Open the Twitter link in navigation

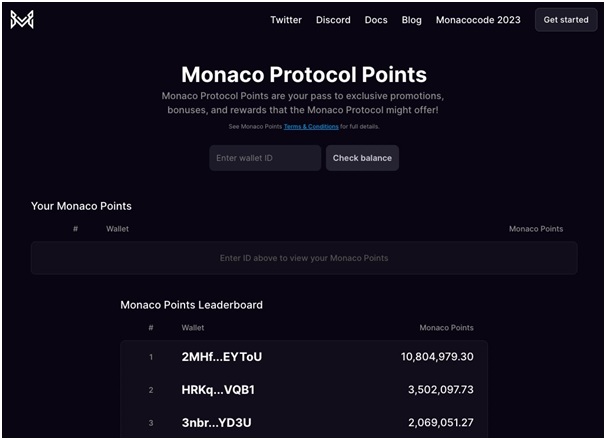[x=286, y=20]
